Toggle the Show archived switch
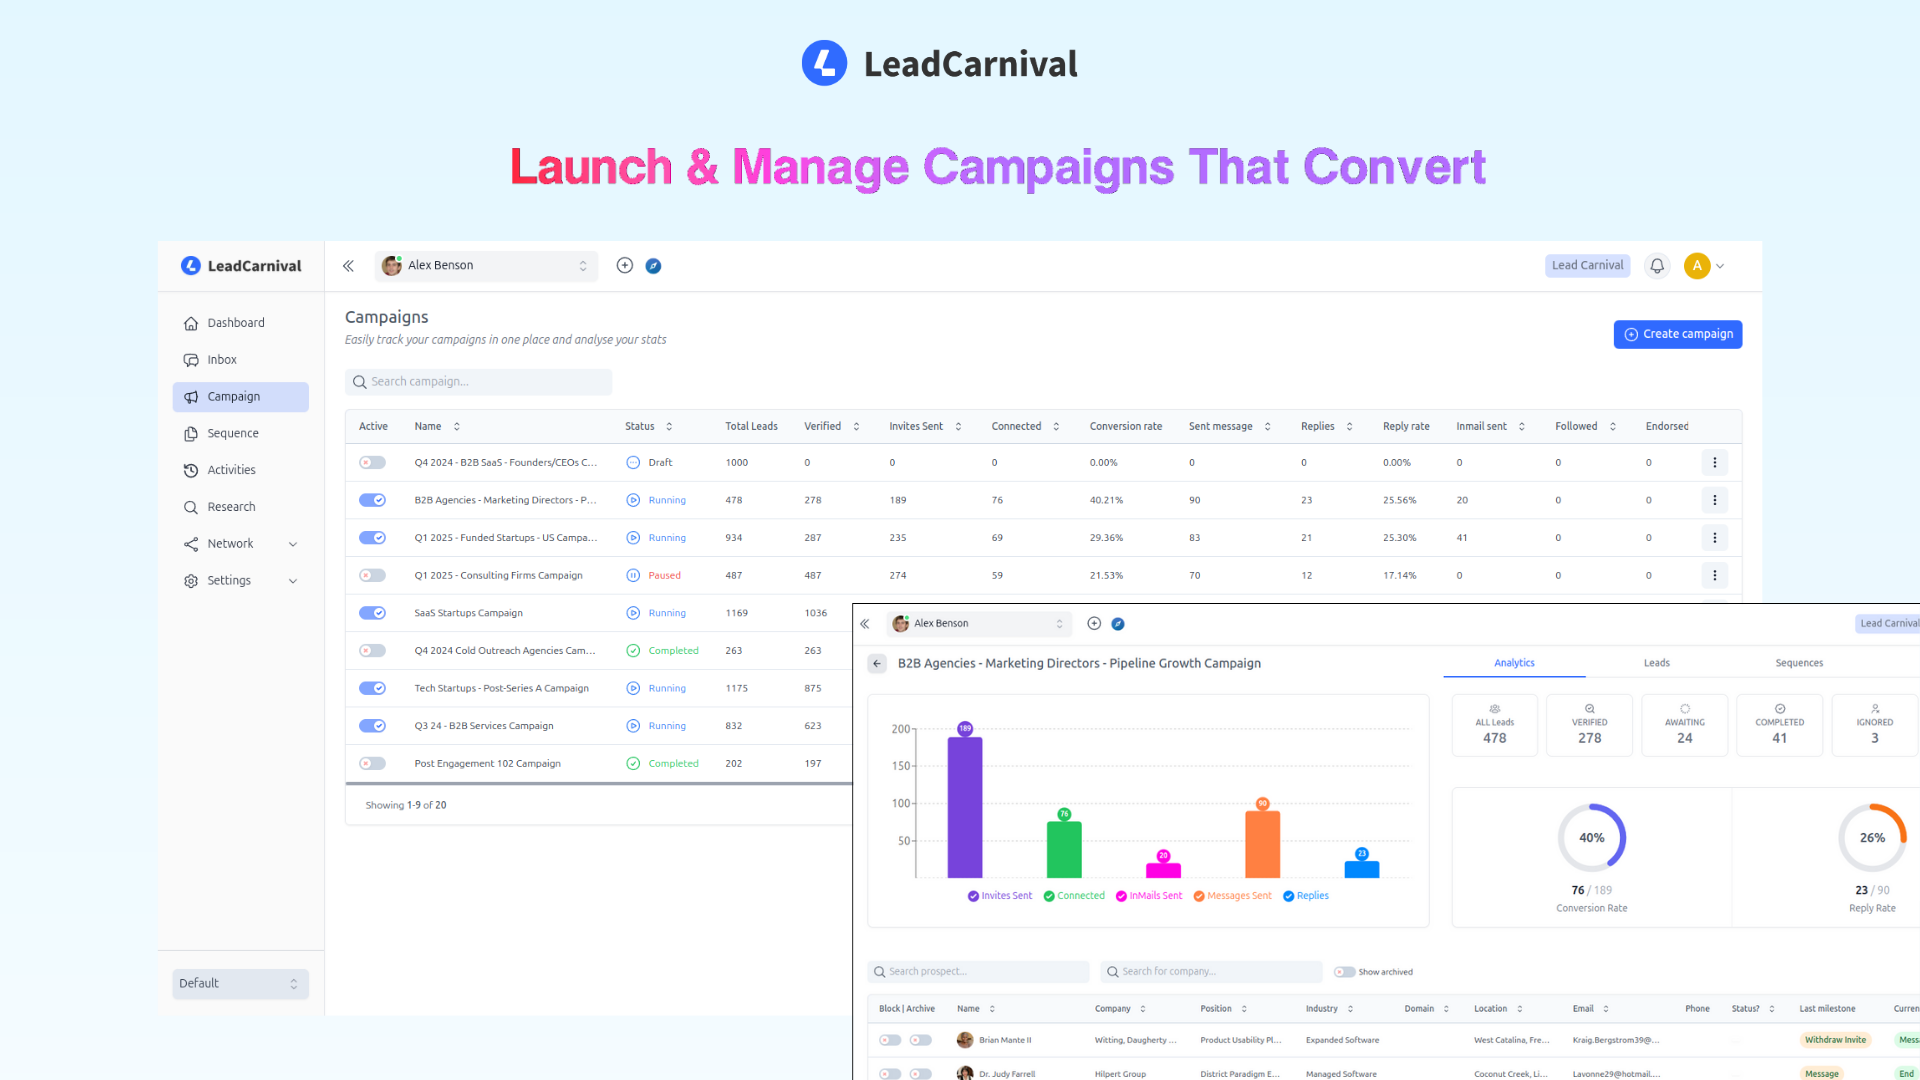Screen dimensions: 1920x1080 pos(1344,972)
